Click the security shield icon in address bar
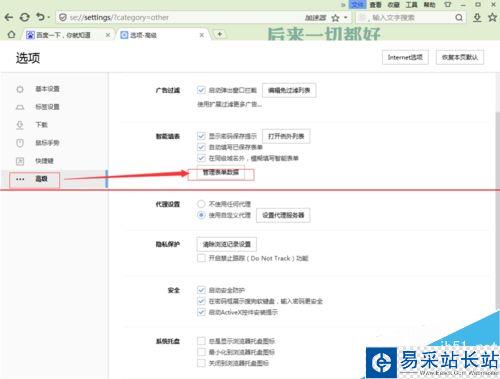The width and height of the screenshot is (500, 379). tap(63, 17)
